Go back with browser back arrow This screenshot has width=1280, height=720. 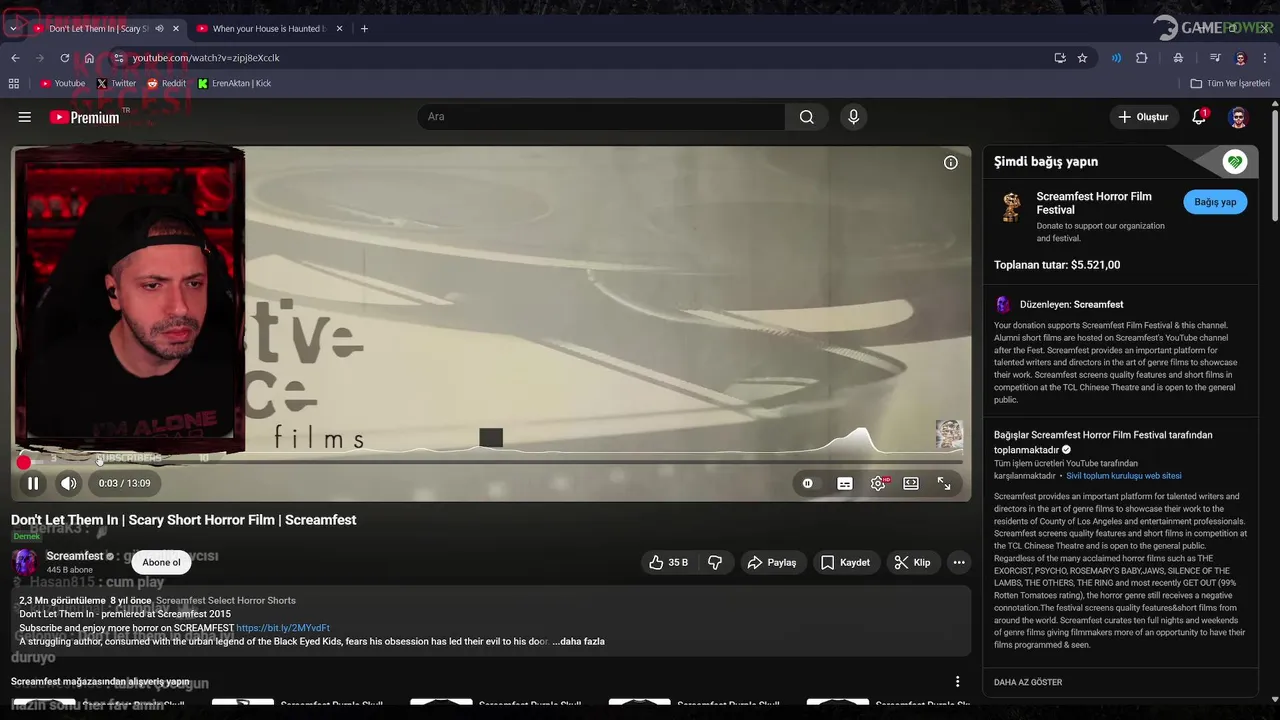pyautogui.click(x=15, y=58)
